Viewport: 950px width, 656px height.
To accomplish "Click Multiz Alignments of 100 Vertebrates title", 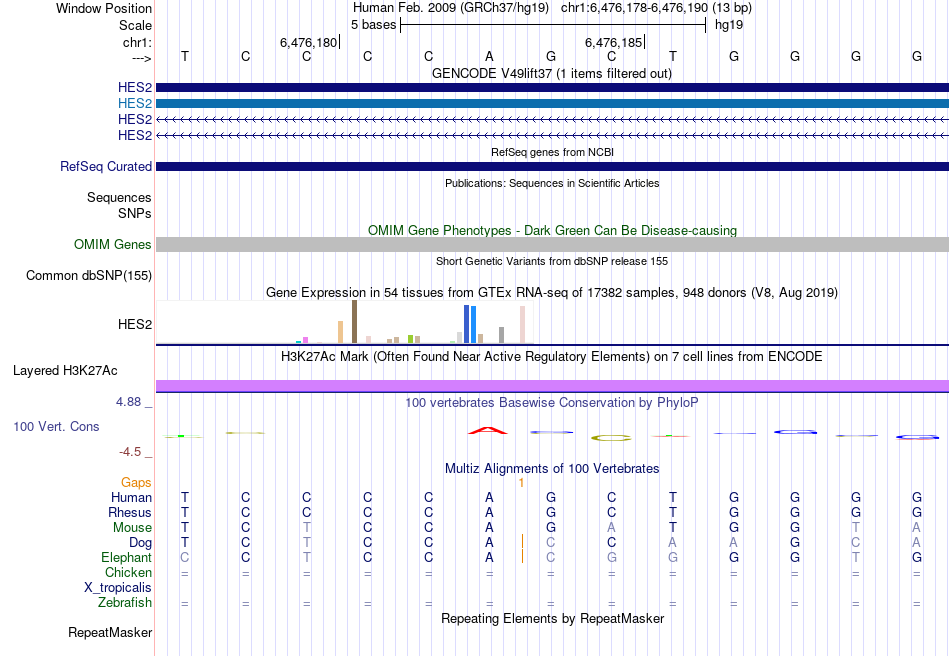I will point(552,468).
